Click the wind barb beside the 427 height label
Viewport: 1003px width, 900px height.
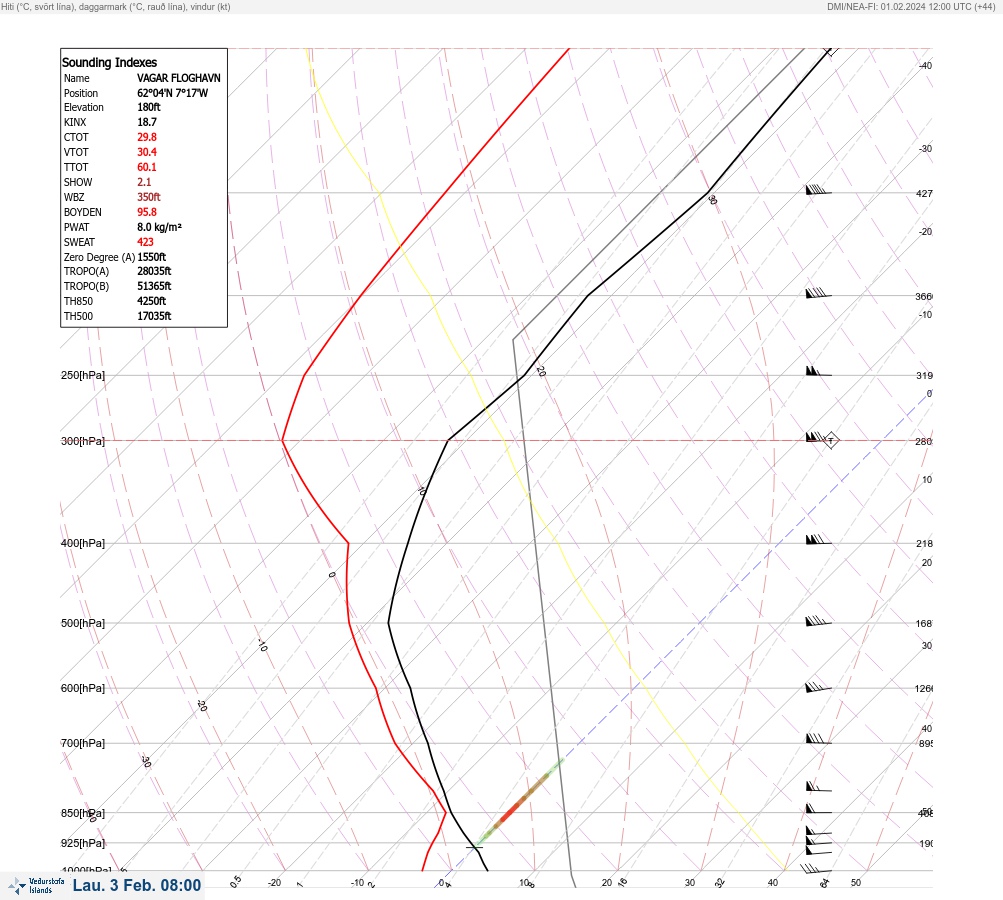click(818, 189)
